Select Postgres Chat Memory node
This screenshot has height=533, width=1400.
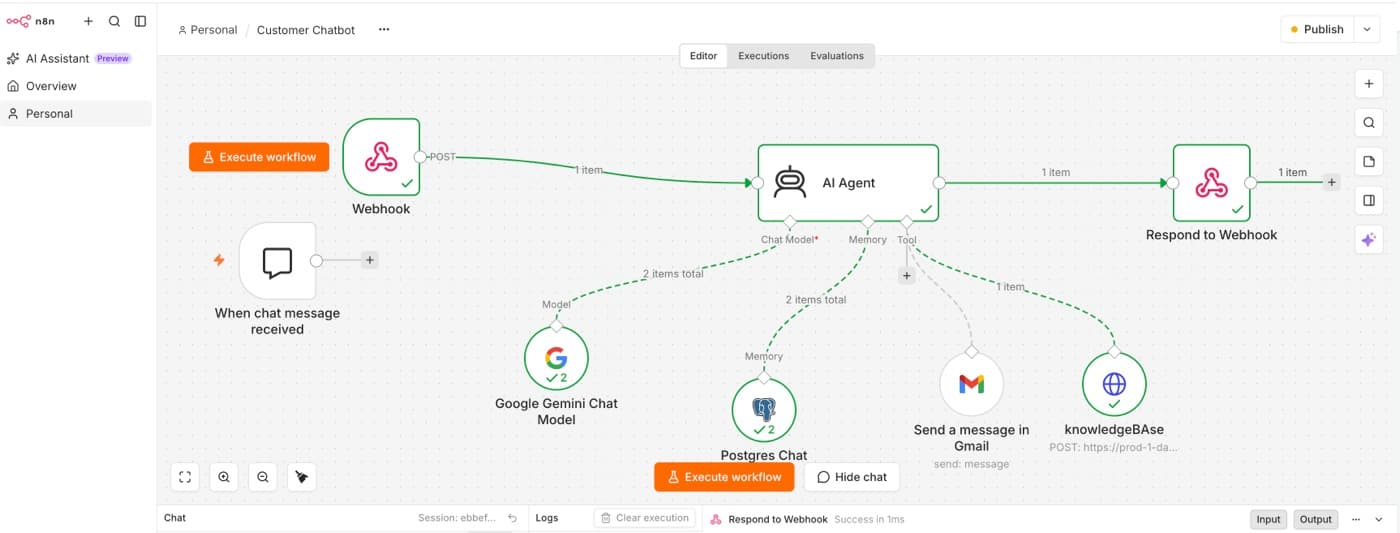pos(764,409)
